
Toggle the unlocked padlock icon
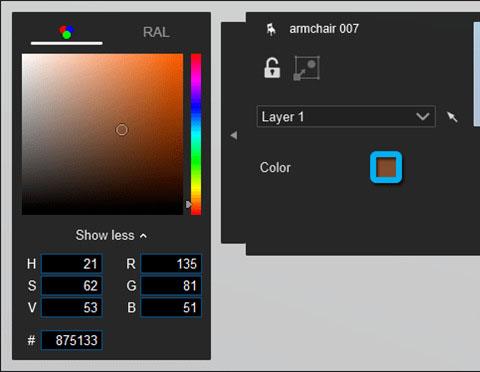(272, 68)
